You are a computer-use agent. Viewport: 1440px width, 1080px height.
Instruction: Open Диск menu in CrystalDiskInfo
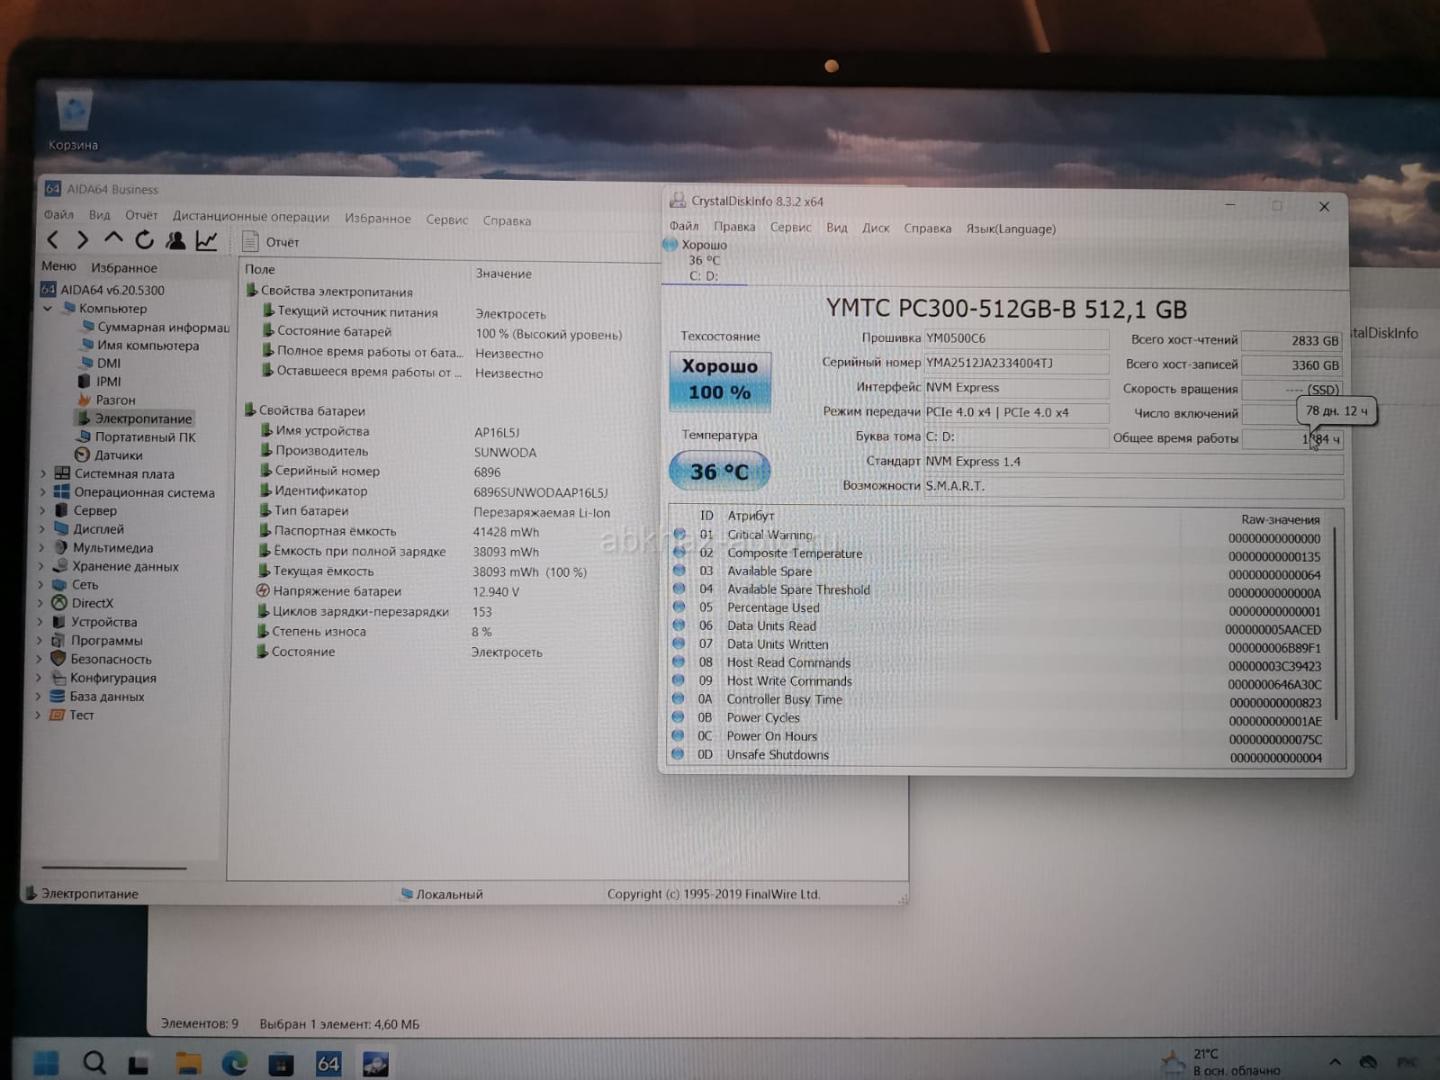pyautogui.click(x=875, y=228)
